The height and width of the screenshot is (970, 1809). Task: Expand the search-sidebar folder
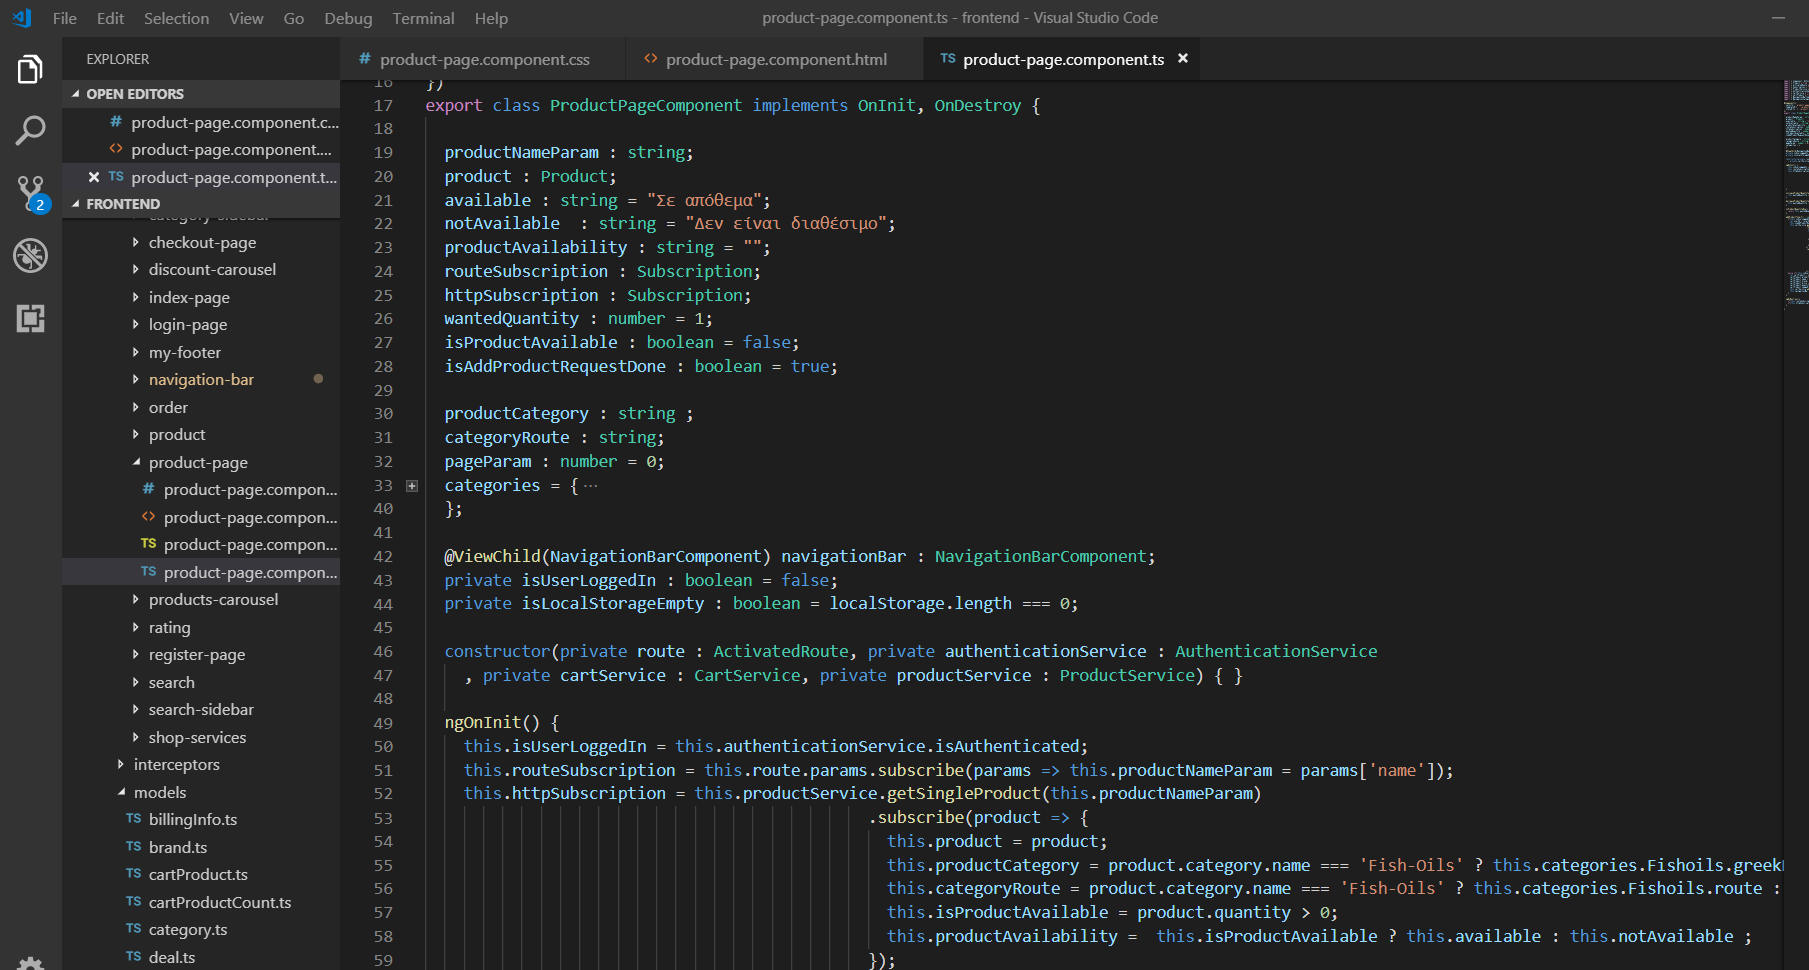coord(201,710)
